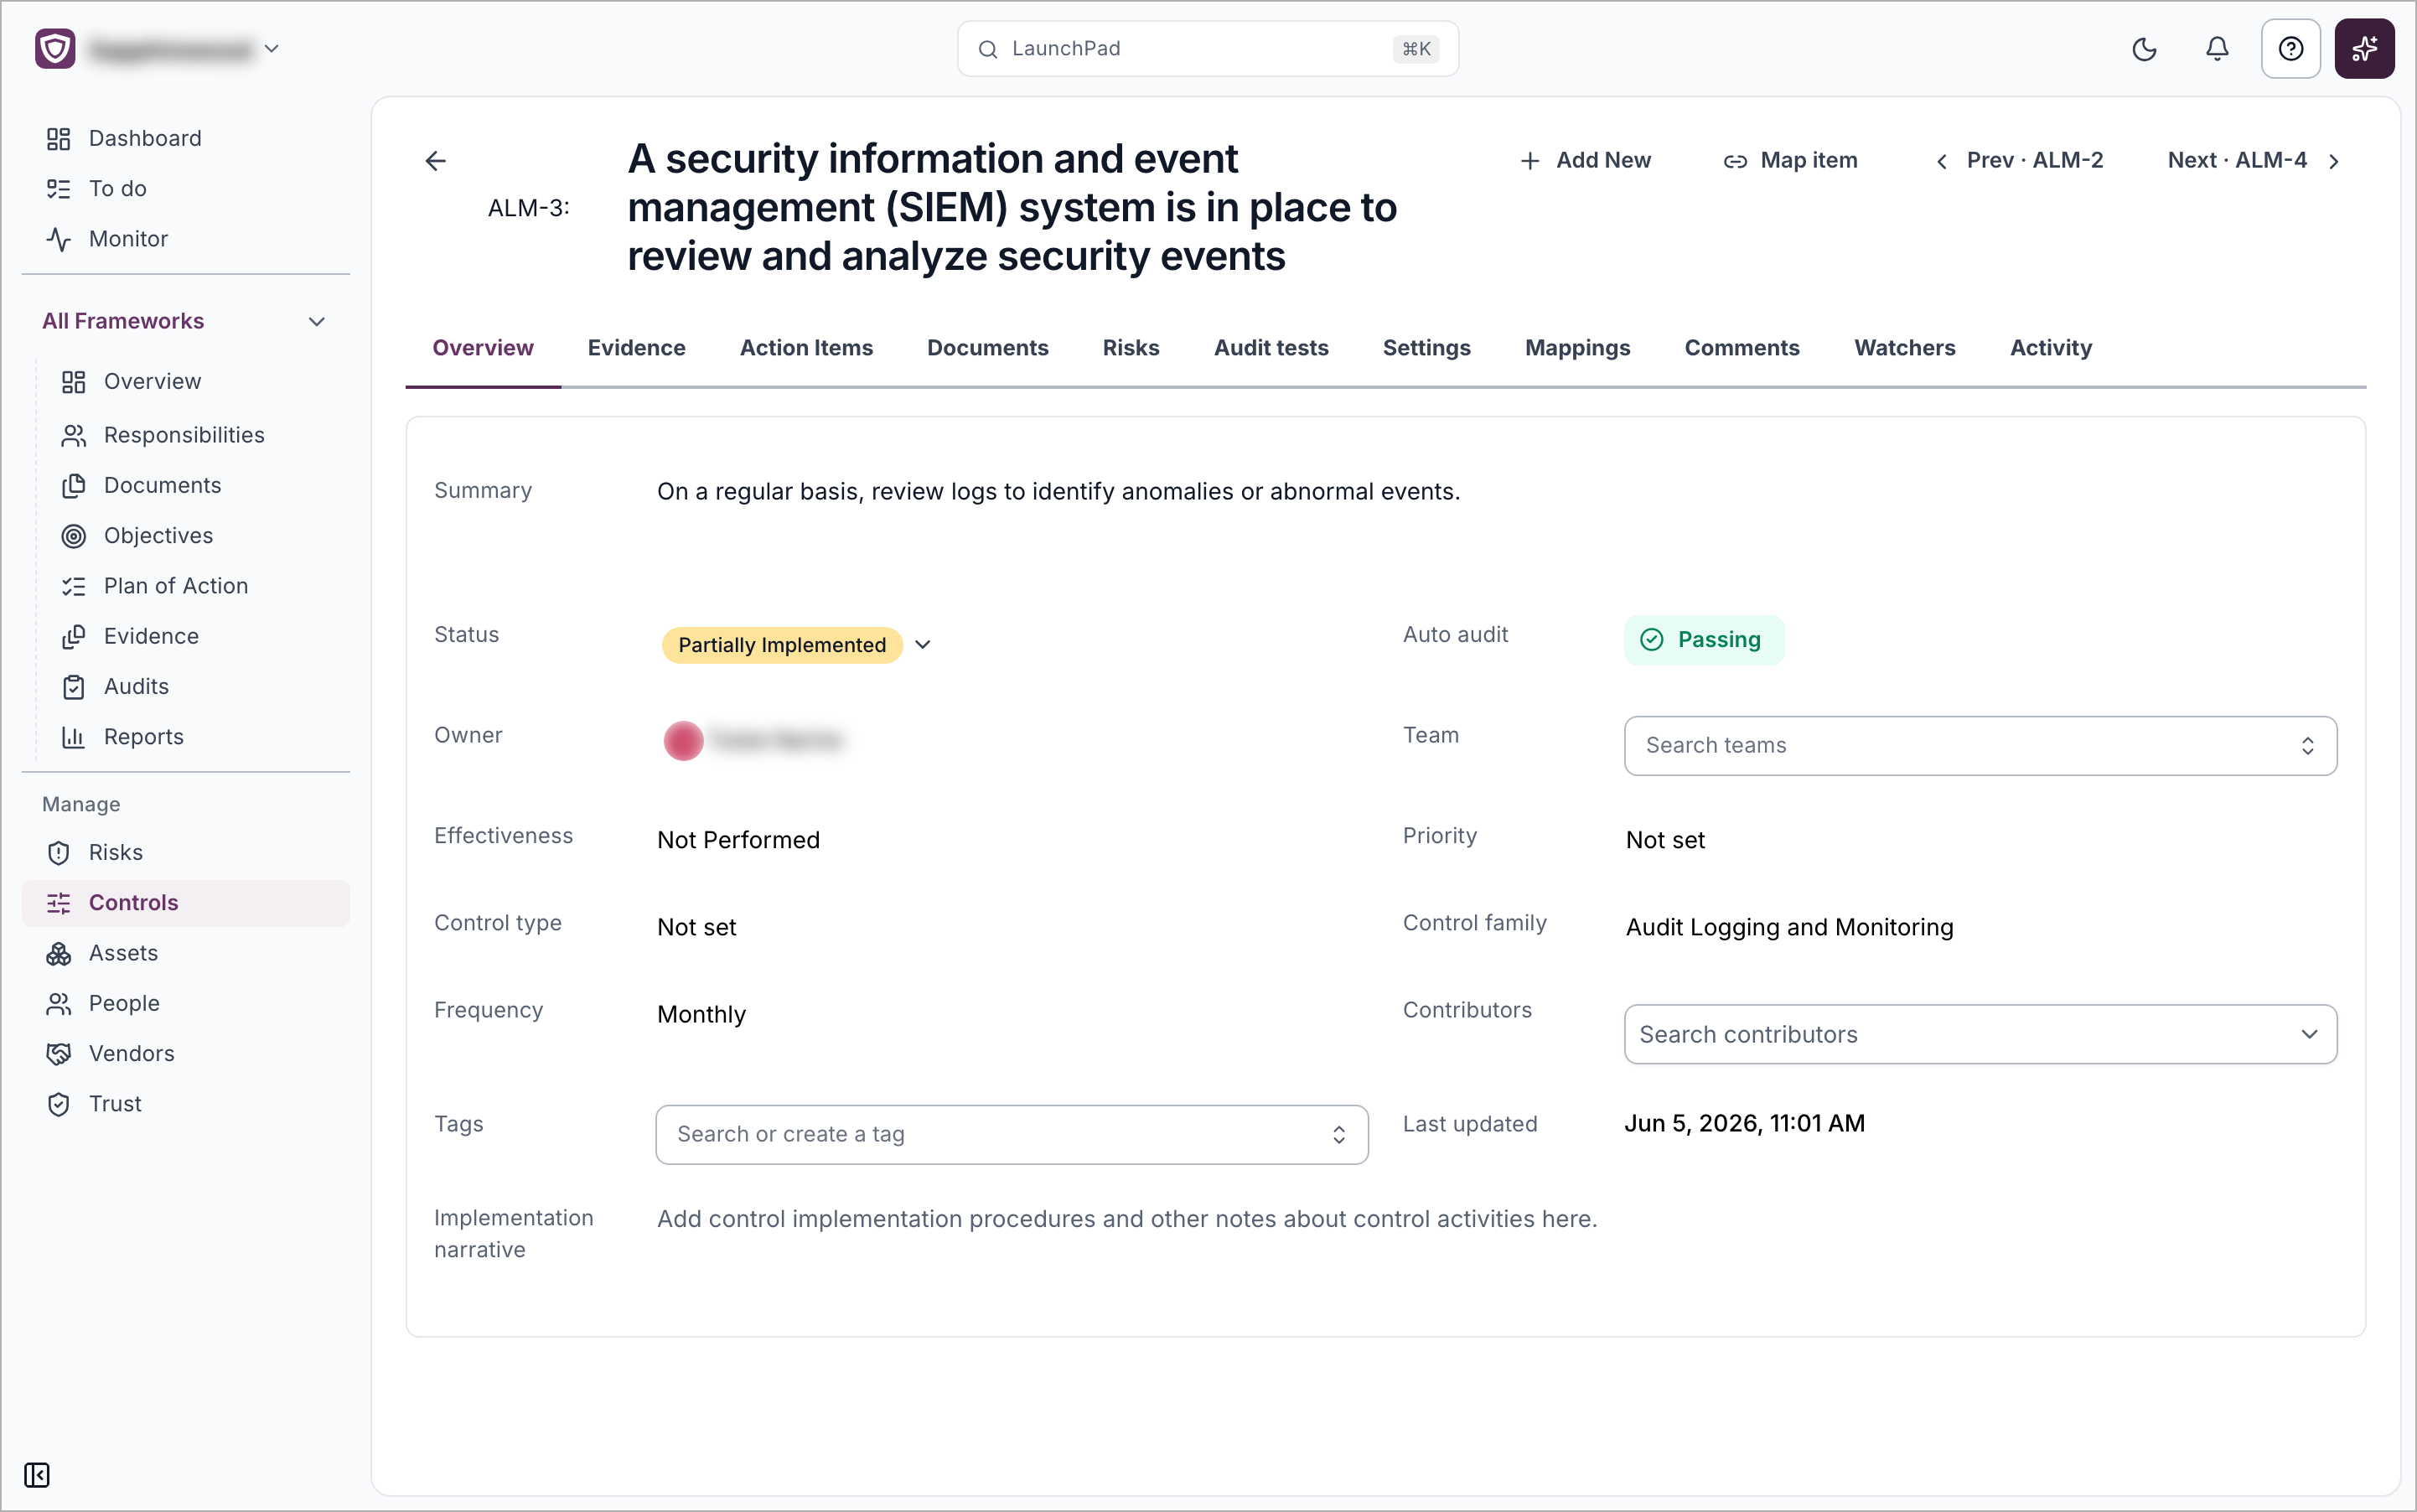Click the Objectives target icon

pos(74,536)
